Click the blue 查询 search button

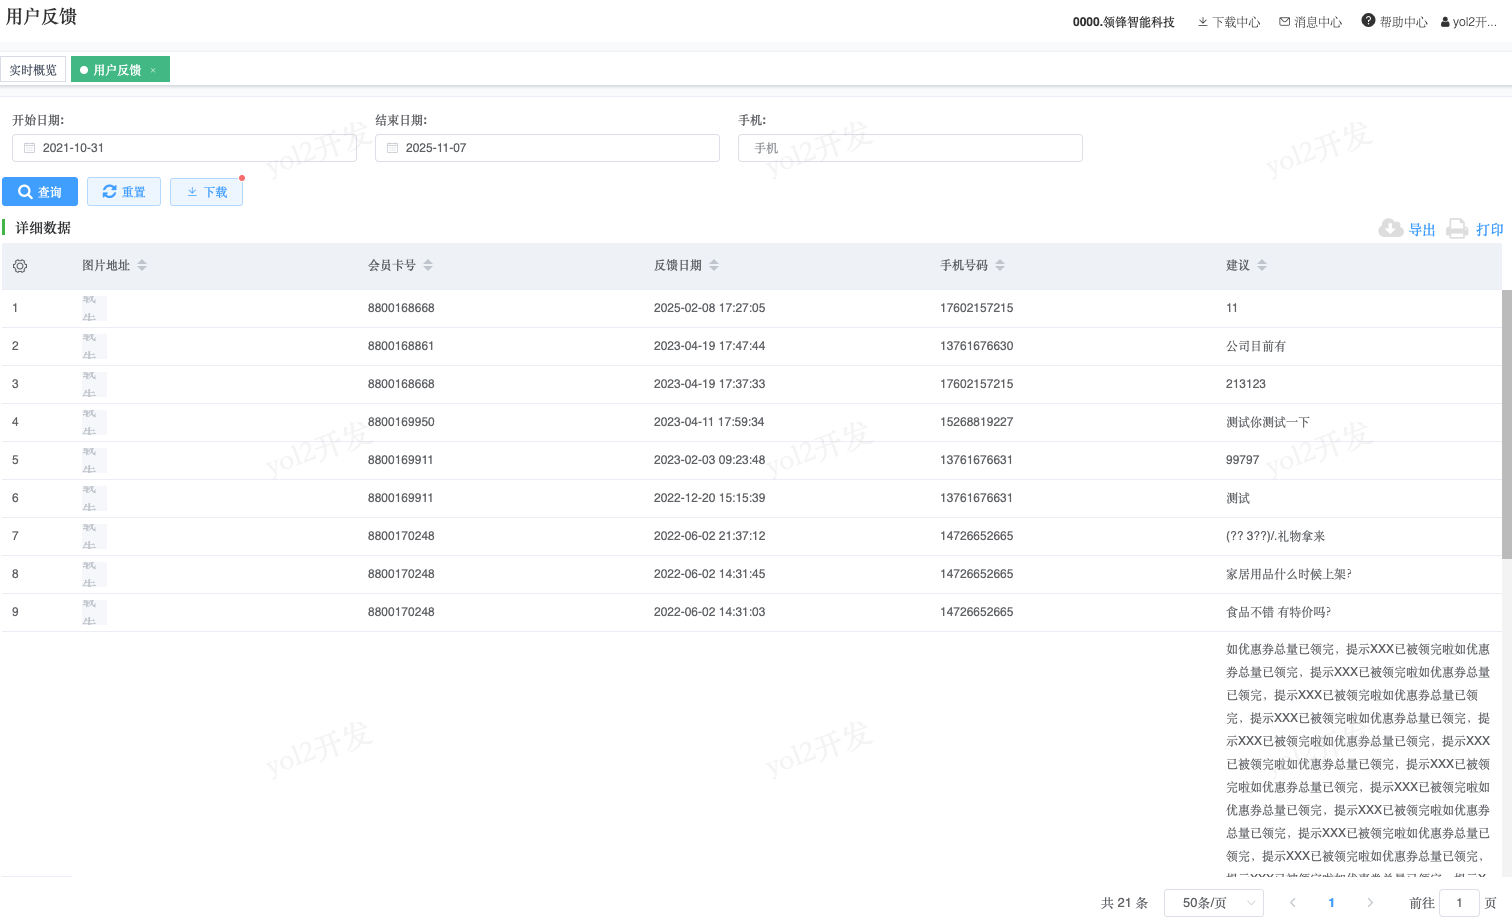point(40,192)
